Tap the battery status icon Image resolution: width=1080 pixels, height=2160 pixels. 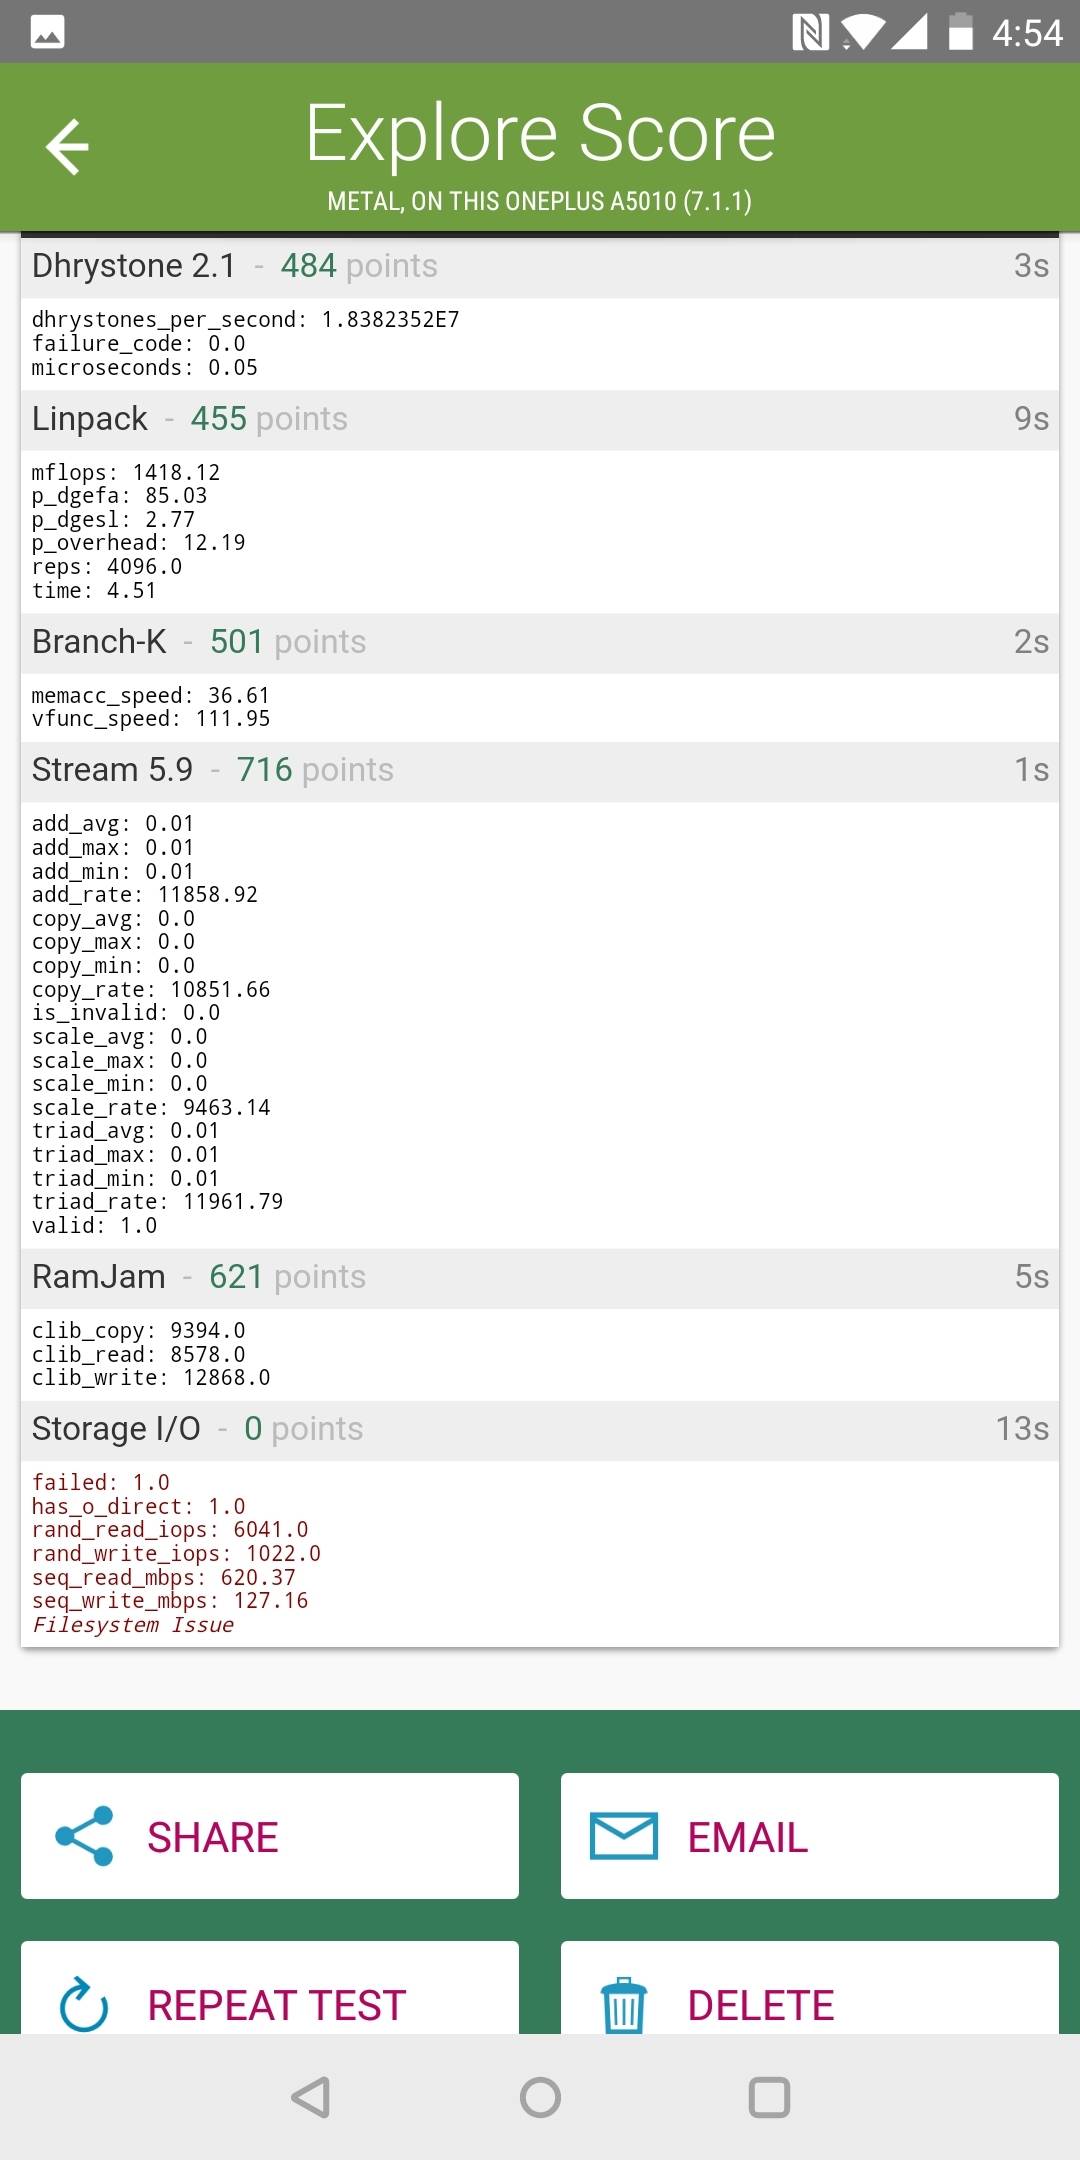click(960, 31)
